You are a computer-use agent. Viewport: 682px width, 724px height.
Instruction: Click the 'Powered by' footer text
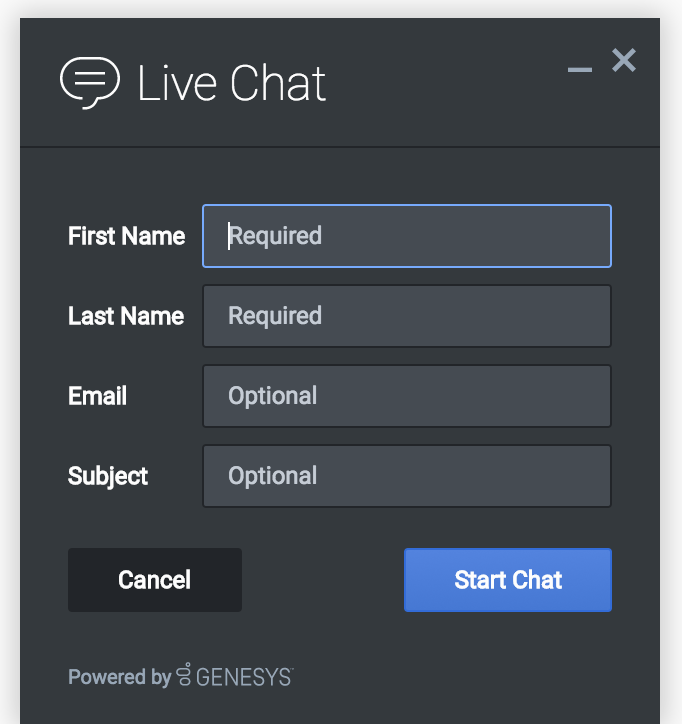tap(119, 677)
